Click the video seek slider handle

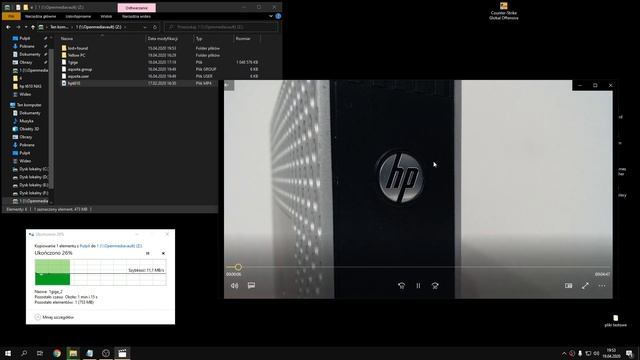click(x=238, y=267)
